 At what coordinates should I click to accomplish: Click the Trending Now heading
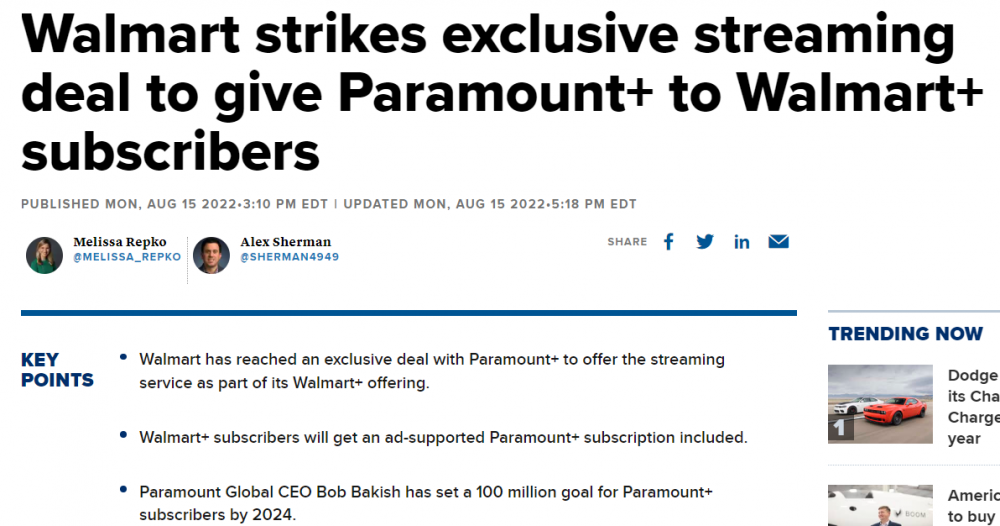(905, 334)
